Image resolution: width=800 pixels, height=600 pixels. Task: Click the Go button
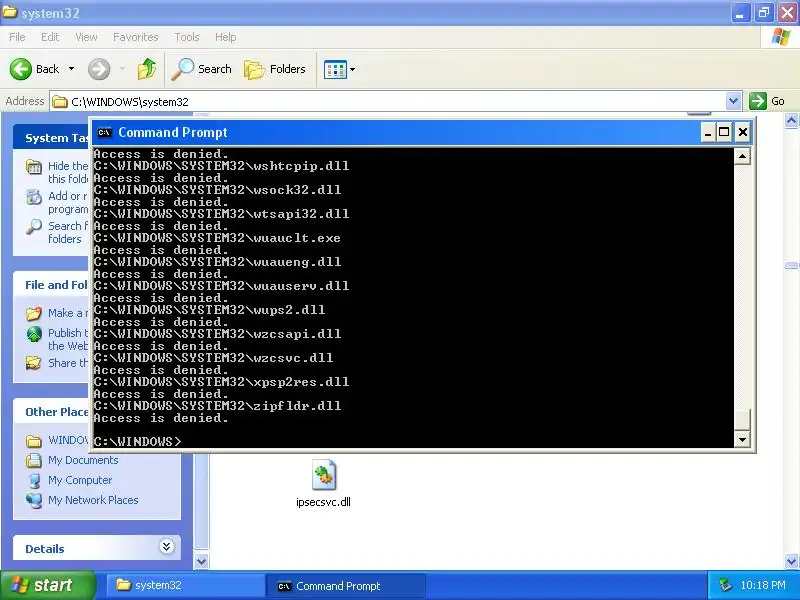click(x=767, y=101)
